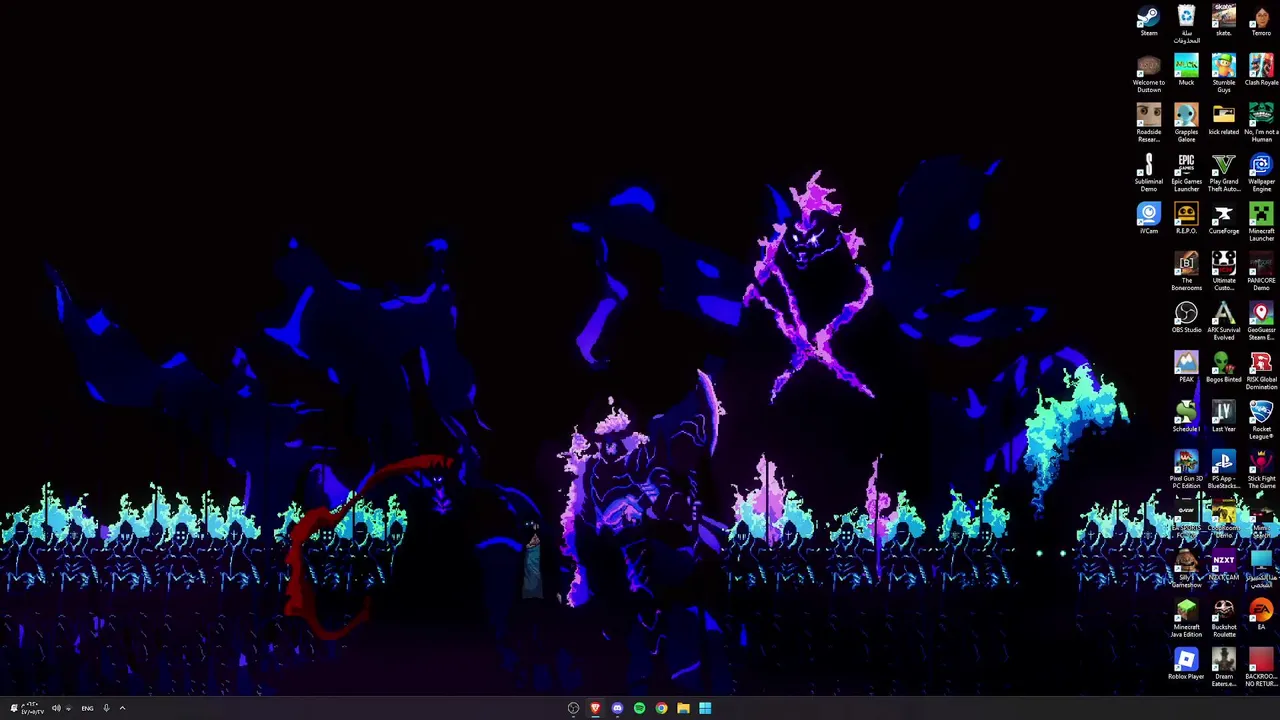Open the notification bell in taskbar
This screenshot has width=1280, height=720.
tap(13, 708)
